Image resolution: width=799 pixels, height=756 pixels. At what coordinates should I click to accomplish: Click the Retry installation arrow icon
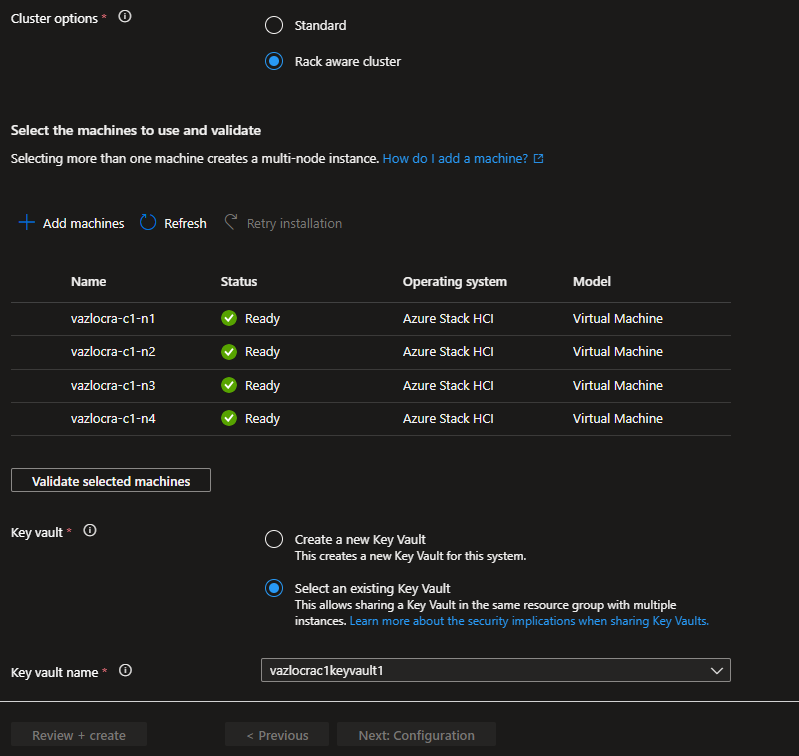coord(231,223)
